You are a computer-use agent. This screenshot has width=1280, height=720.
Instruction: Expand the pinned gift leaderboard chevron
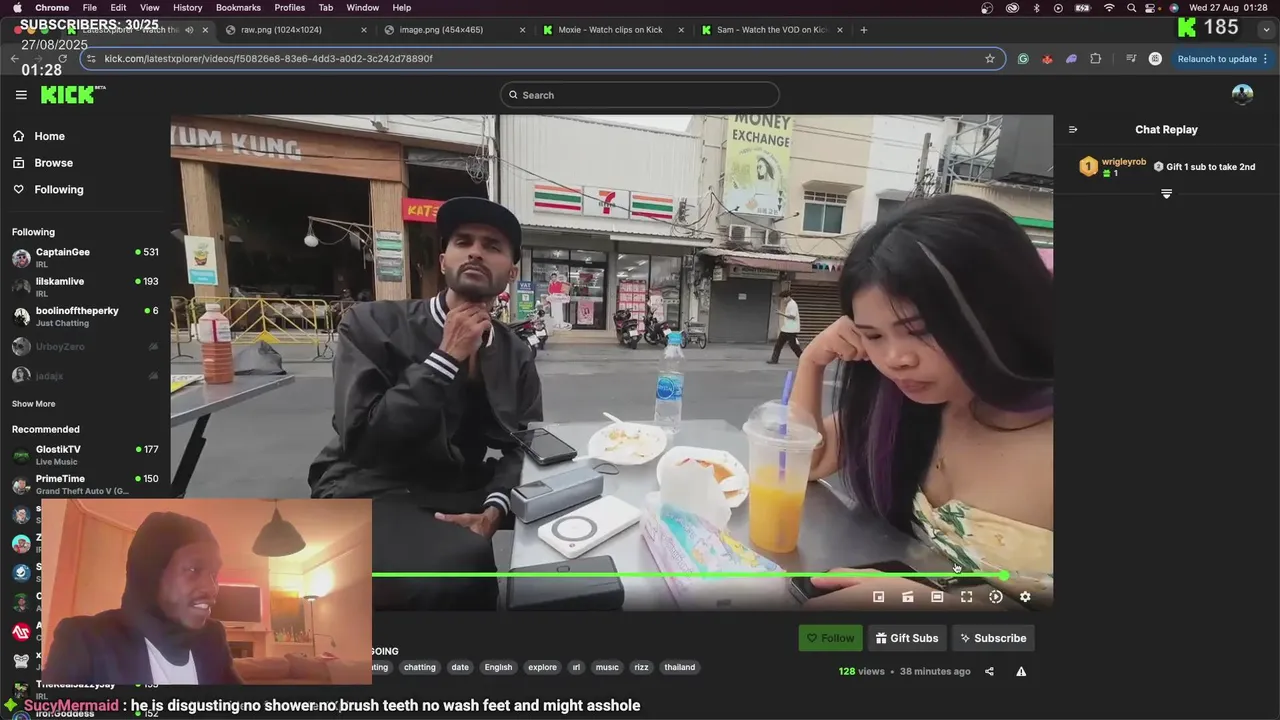[1166, 194]
